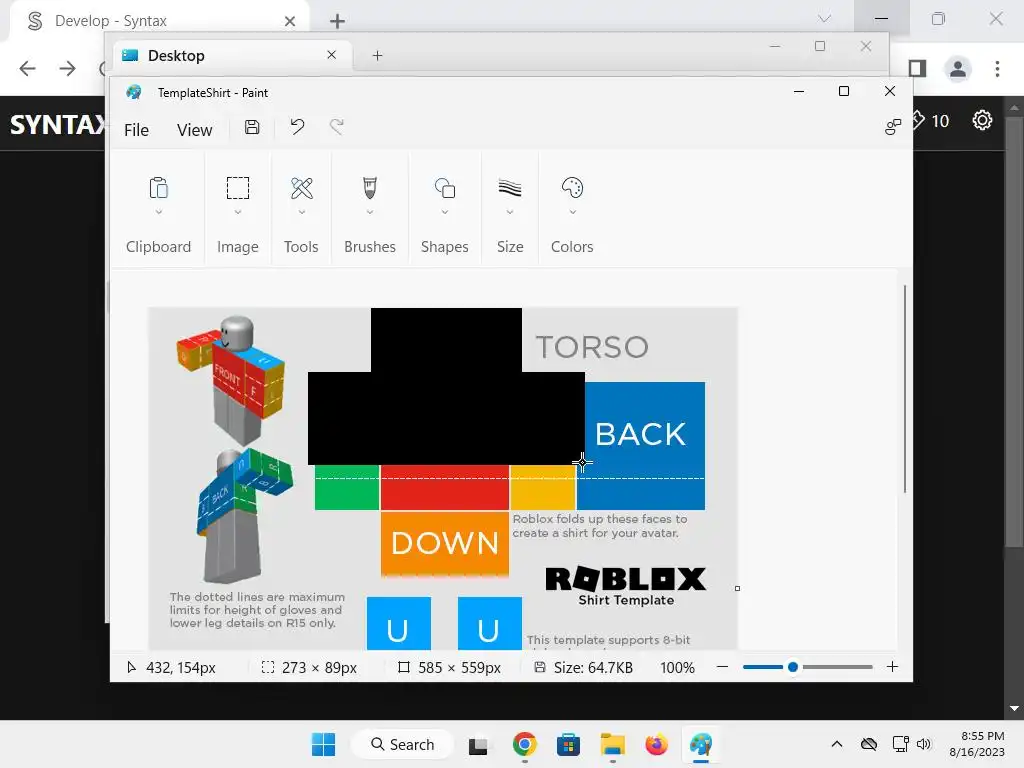Click the Clipboard paste icon
The width and height of the screenshot is (1024, 768).
[x=159, y=188]
